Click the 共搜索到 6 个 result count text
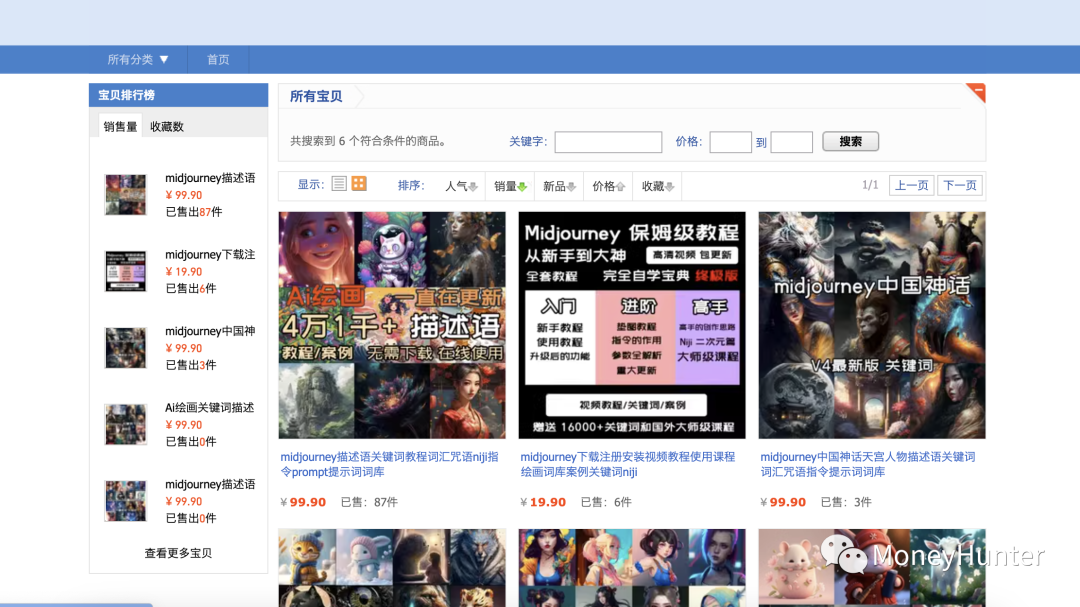This screenshot has width=1080, height=607. coord(368,141)
